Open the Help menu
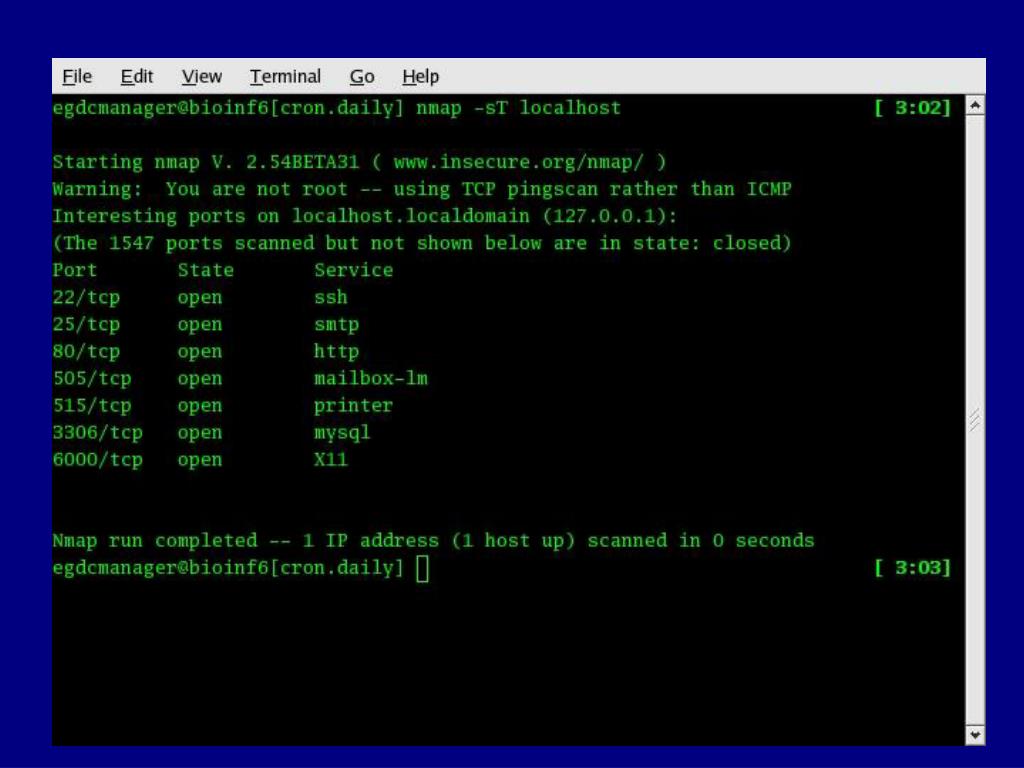Screen dimensions: 1024x768 421,76
